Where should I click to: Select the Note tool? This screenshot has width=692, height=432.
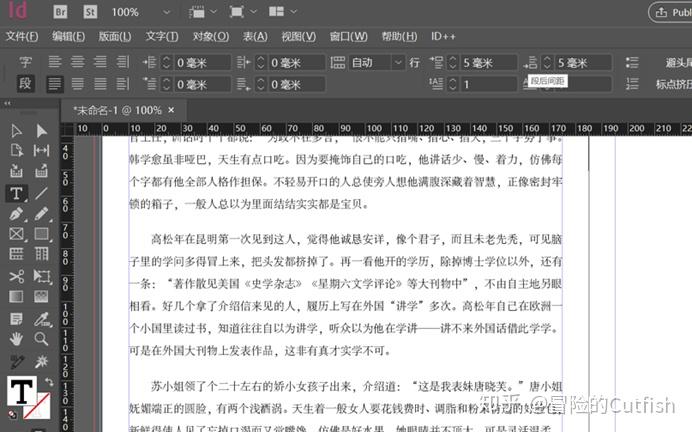[x=16, y=319]
